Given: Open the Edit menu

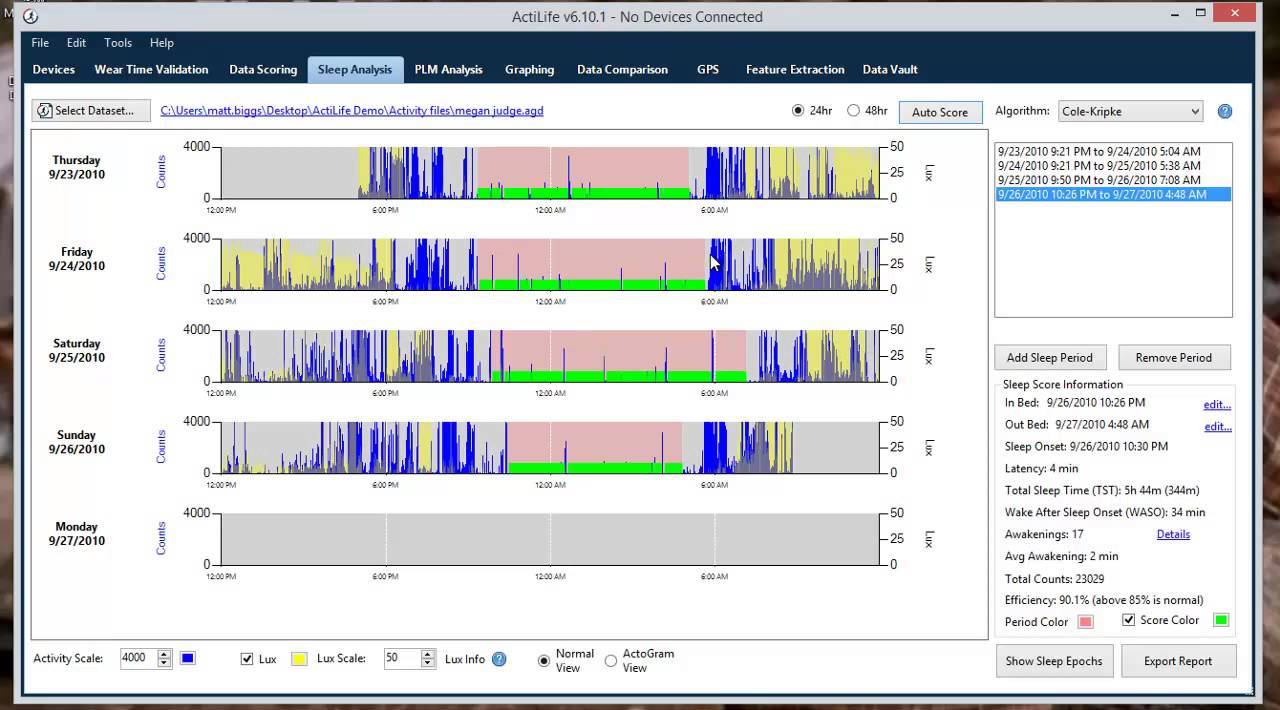Looking at the screenshot, I should pyautogui.click(x=76, y=43).
